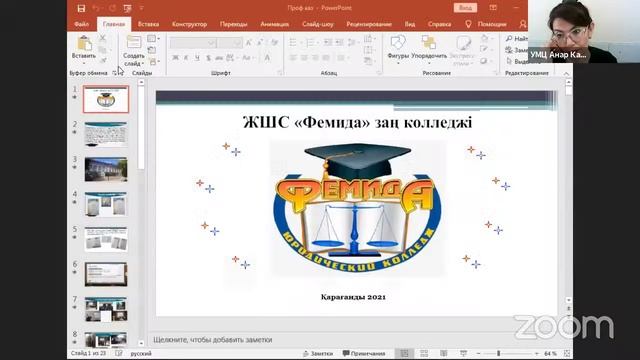Redo action in quick access toolbar

tap(112, 8)
